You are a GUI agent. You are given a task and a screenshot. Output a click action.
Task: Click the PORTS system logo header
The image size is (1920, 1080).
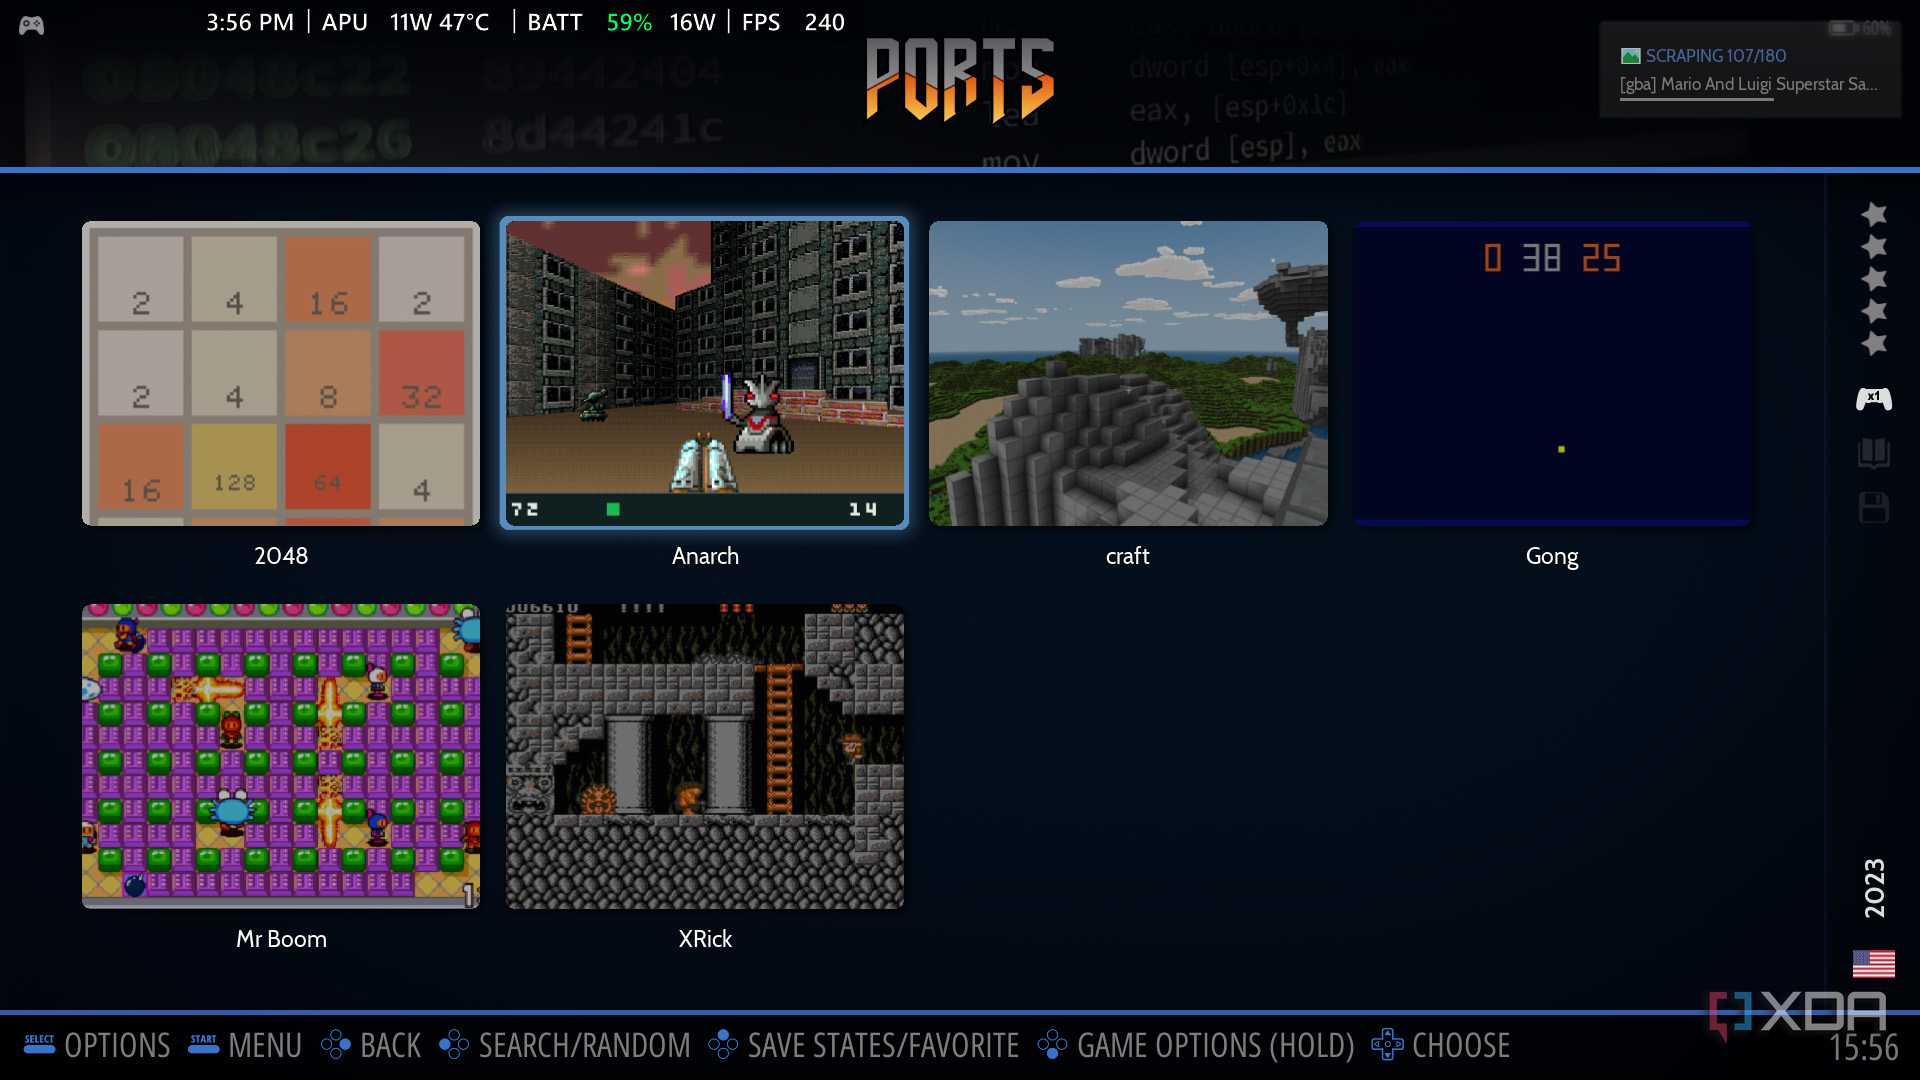point(960,80)
